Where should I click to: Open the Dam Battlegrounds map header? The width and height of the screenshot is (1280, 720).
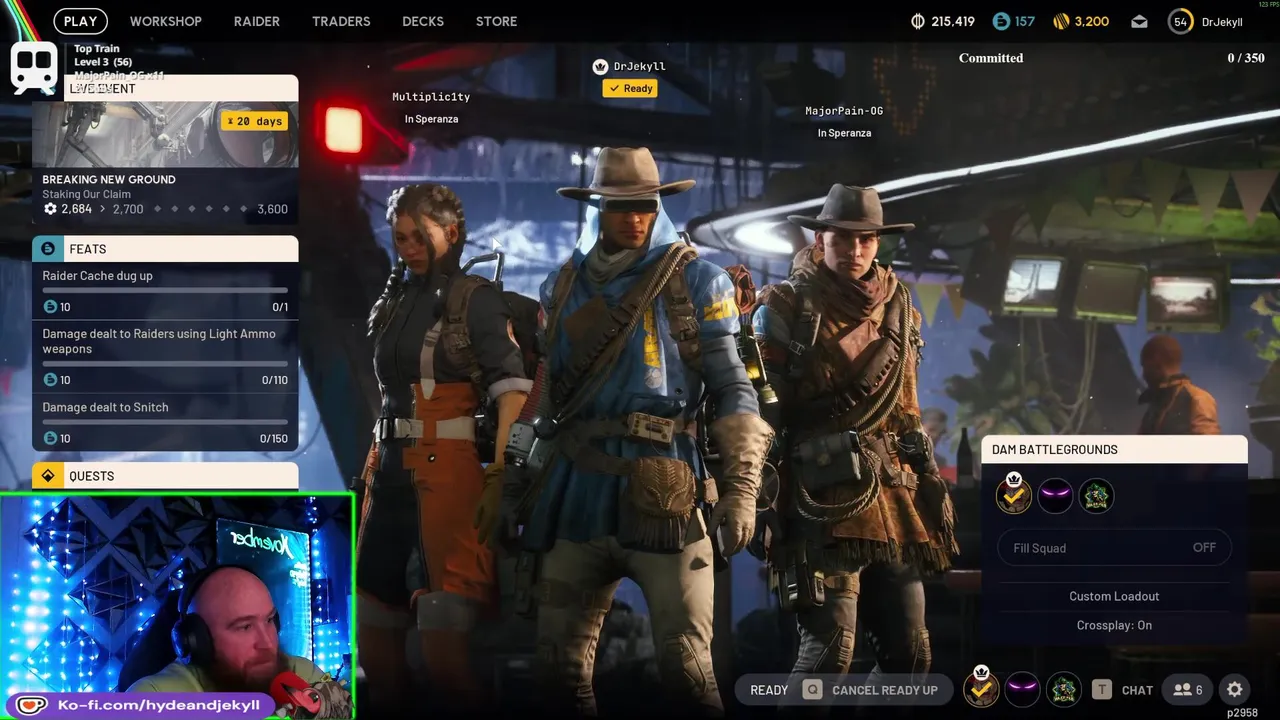pos(1114,450)
